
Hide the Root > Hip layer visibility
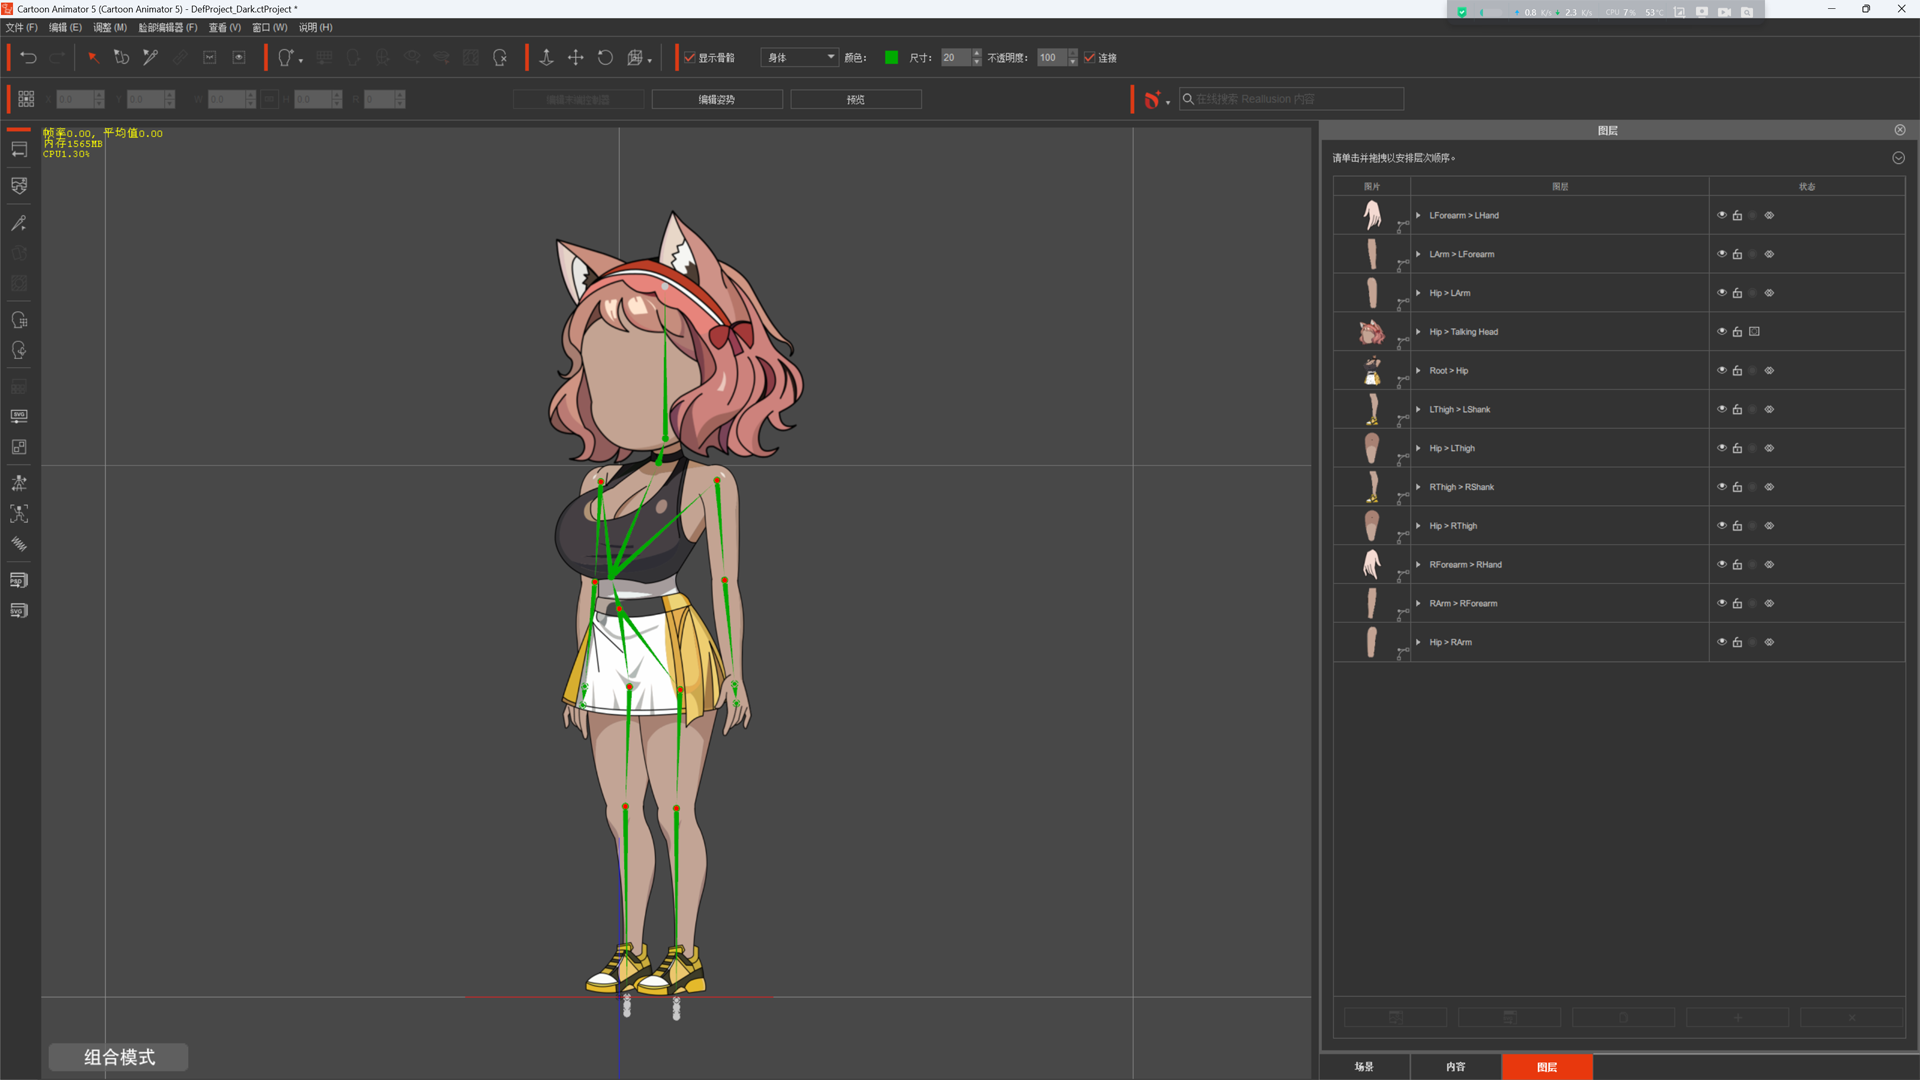pyautogui.click(x=1722, y=370)
